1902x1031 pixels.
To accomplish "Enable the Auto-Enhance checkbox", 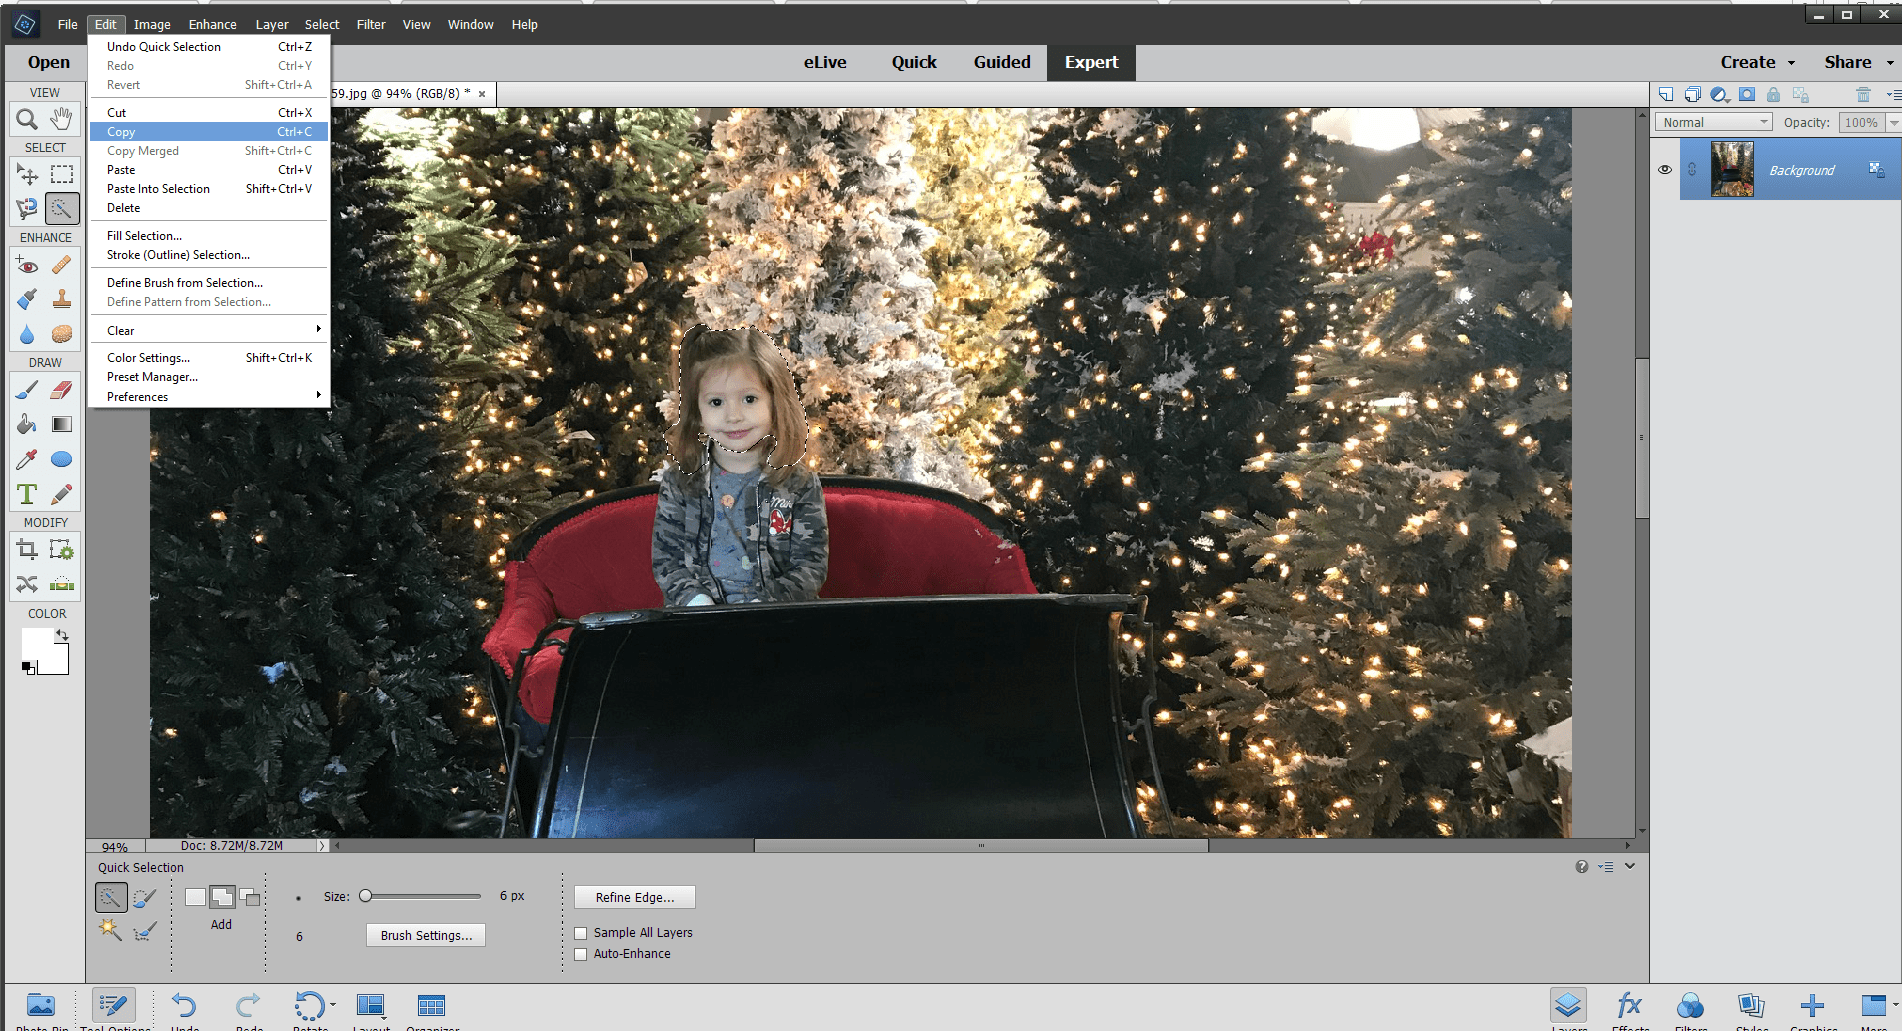I will pos(581,955).
